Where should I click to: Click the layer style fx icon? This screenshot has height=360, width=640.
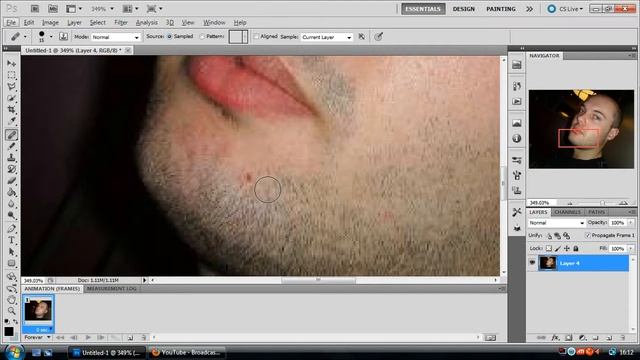[555, 338]
